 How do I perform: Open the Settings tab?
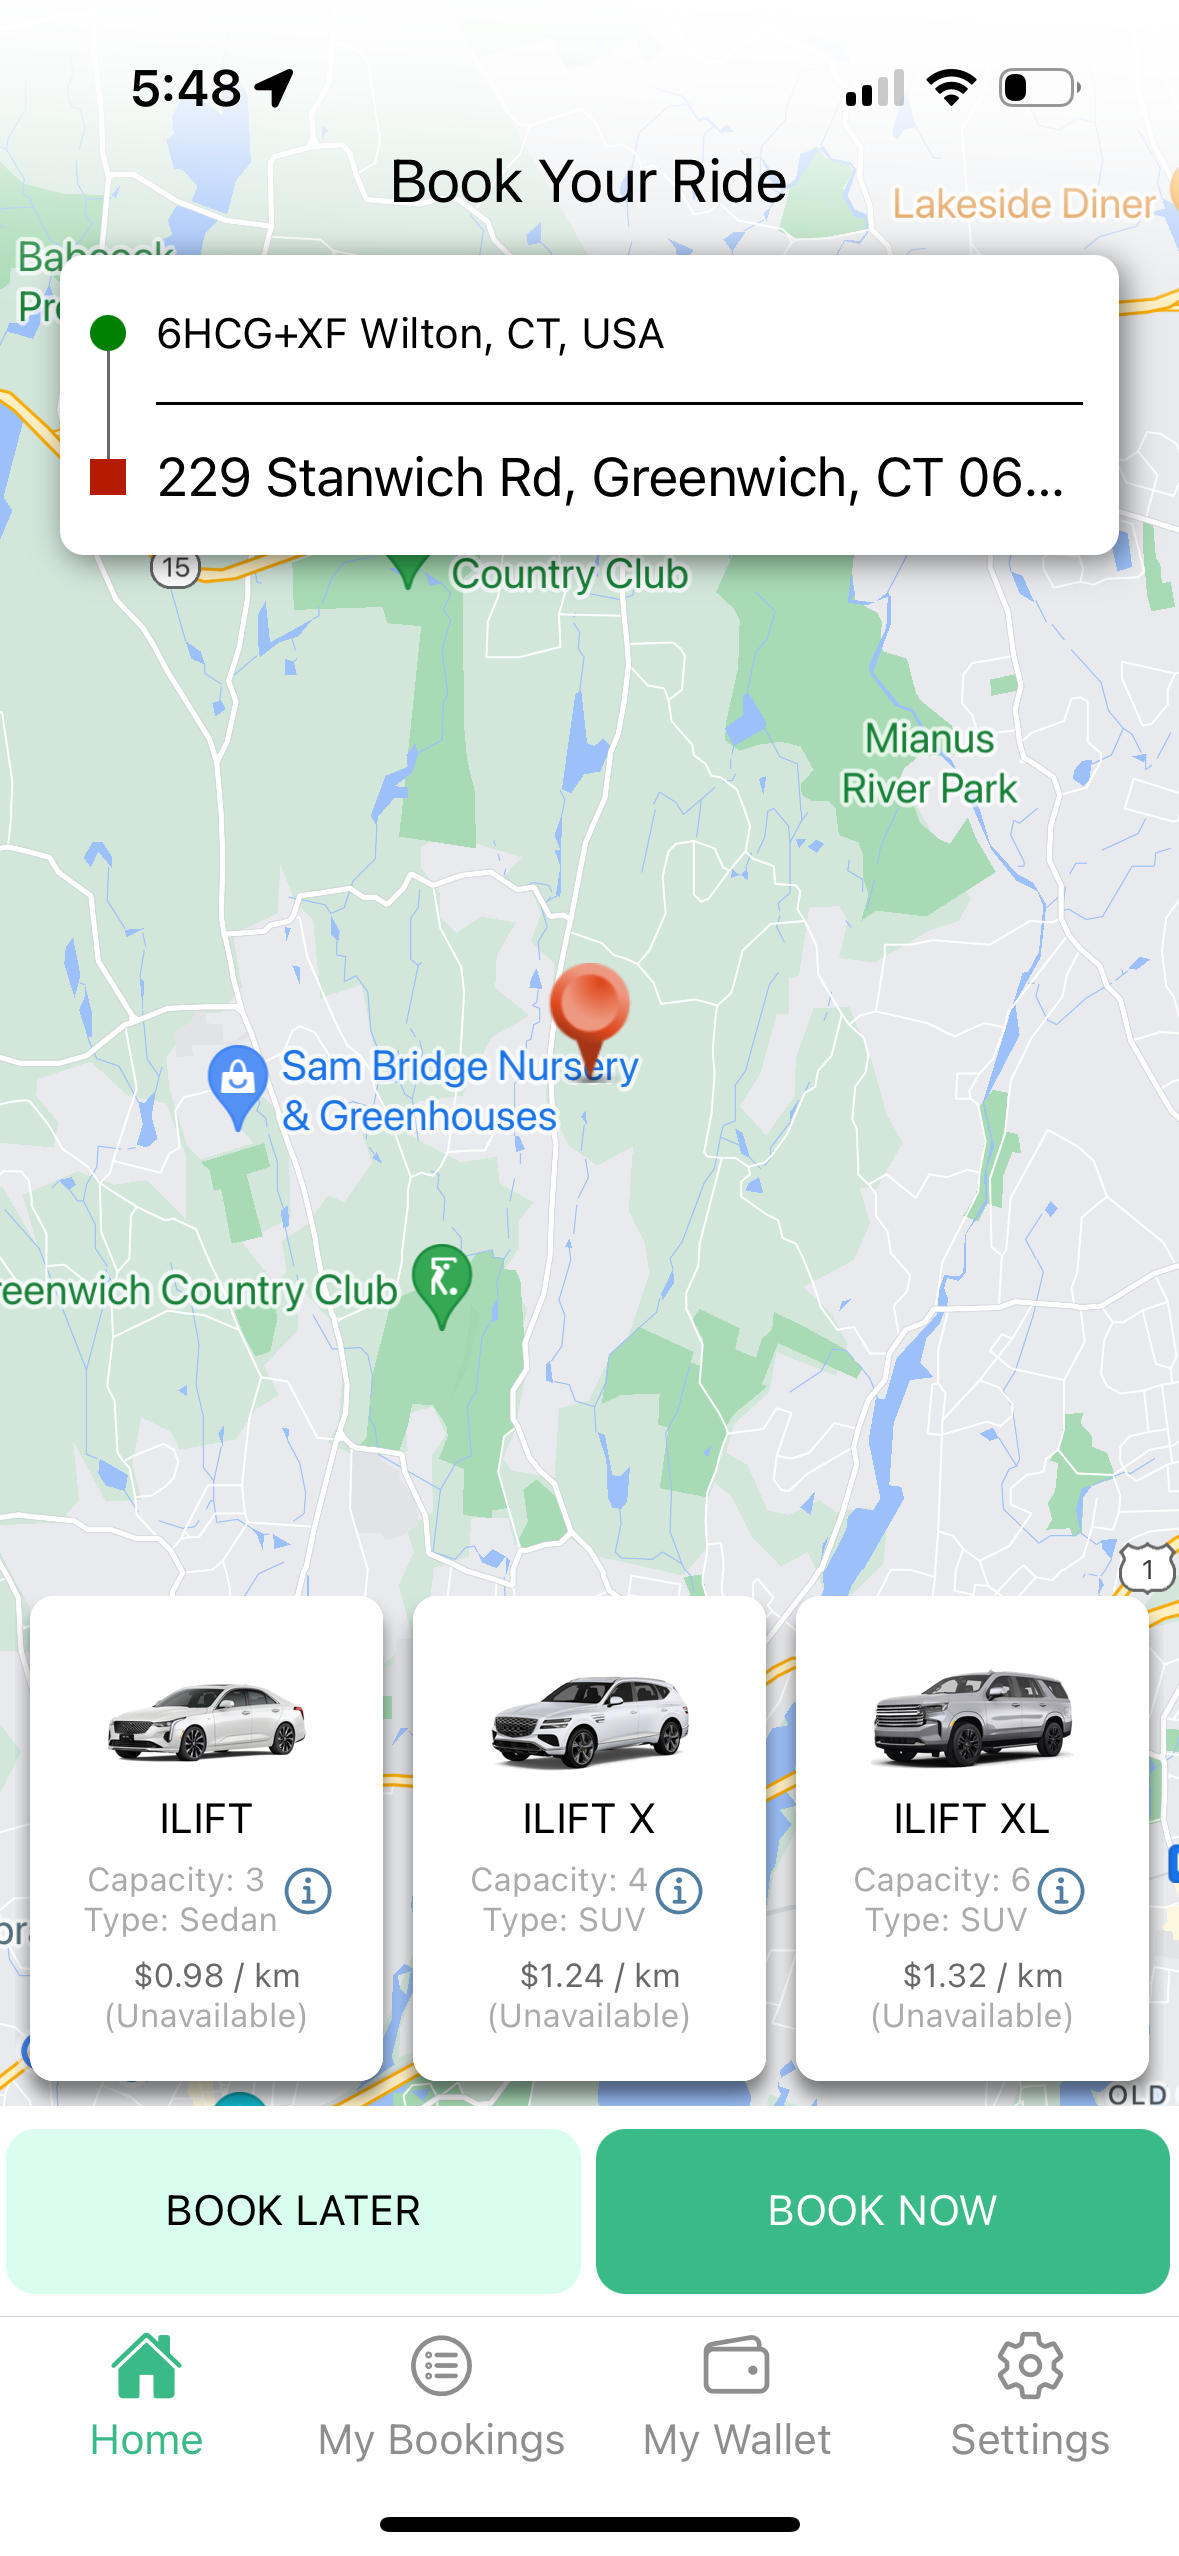click(1030, 2397)
